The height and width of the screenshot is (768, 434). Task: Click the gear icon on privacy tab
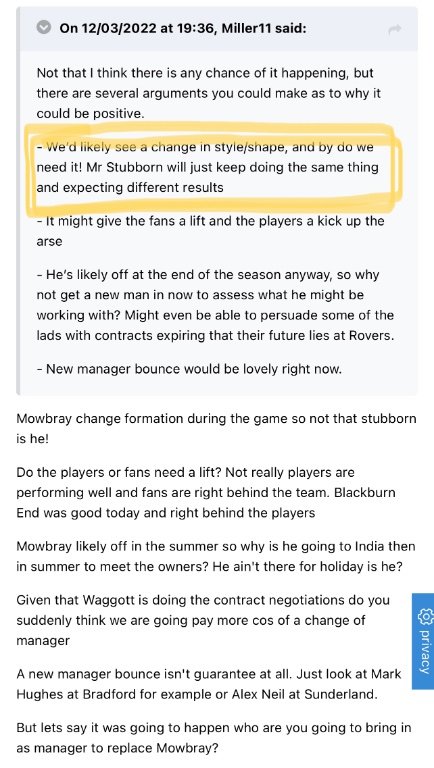(424, 616)
